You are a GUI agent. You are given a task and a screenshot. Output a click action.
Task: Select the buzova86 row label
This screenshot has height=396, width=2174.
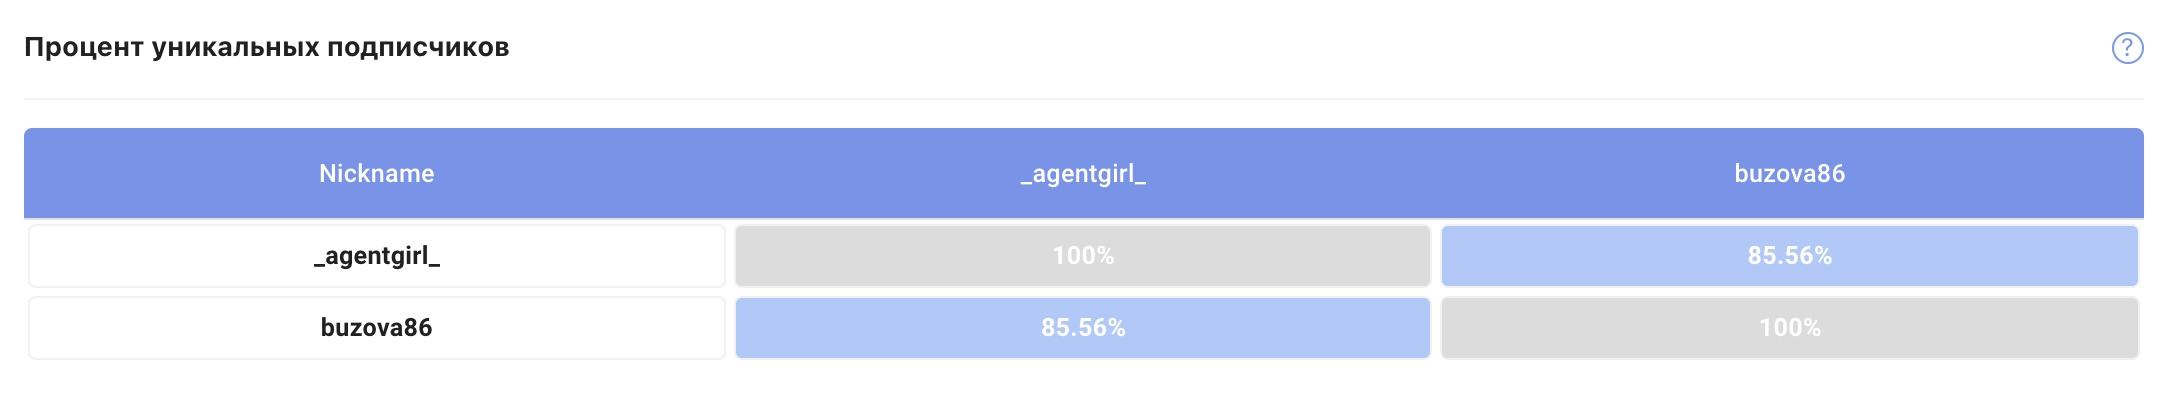[377, 328]
